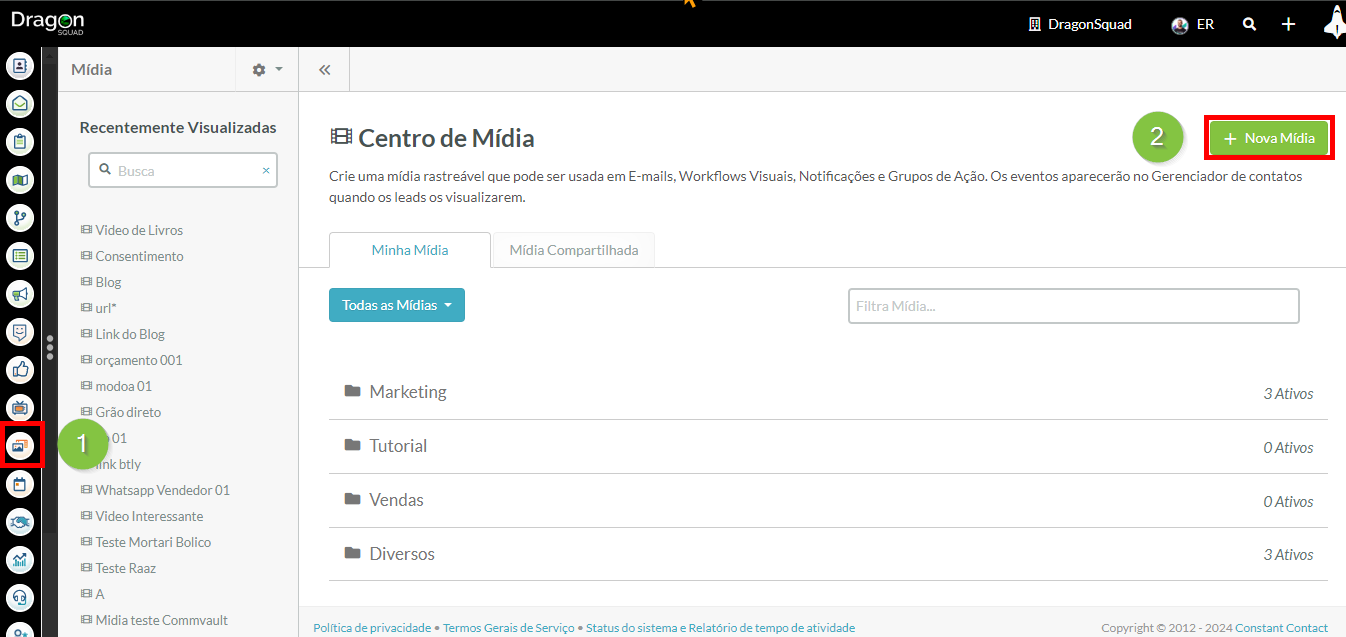This screenshot has height=637, width=1346.
Task: Expand the Todas as Mídias dropdown
Action: (x=396, y=305)
